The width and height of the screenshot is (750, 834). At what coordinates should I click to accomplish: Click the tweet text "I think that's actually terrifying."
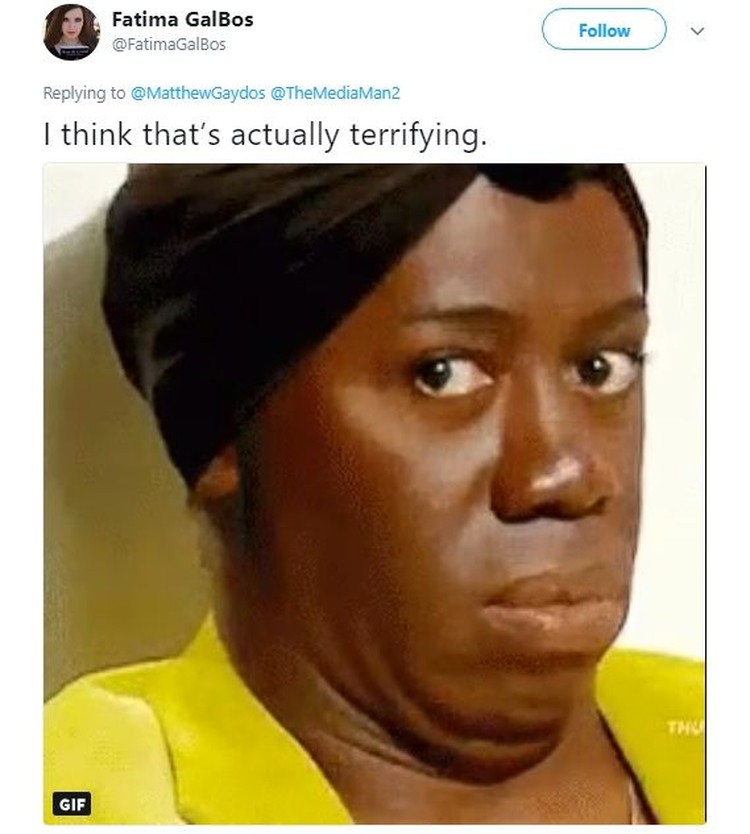265,135
